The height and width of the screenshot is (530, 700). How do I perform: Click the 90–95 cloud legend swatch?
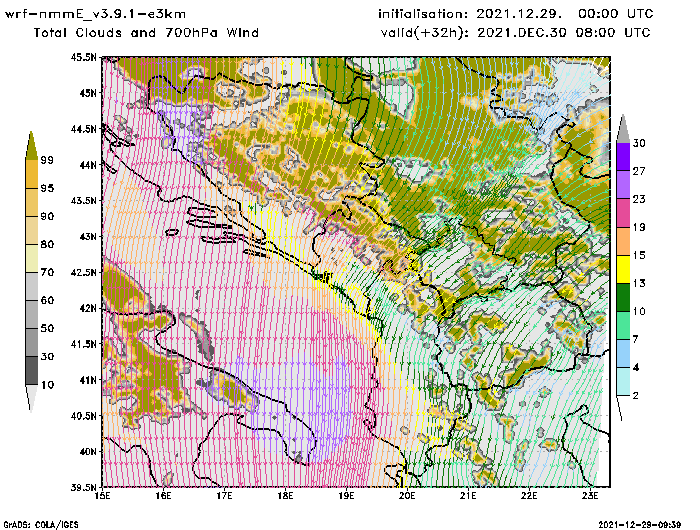[31, 202]
